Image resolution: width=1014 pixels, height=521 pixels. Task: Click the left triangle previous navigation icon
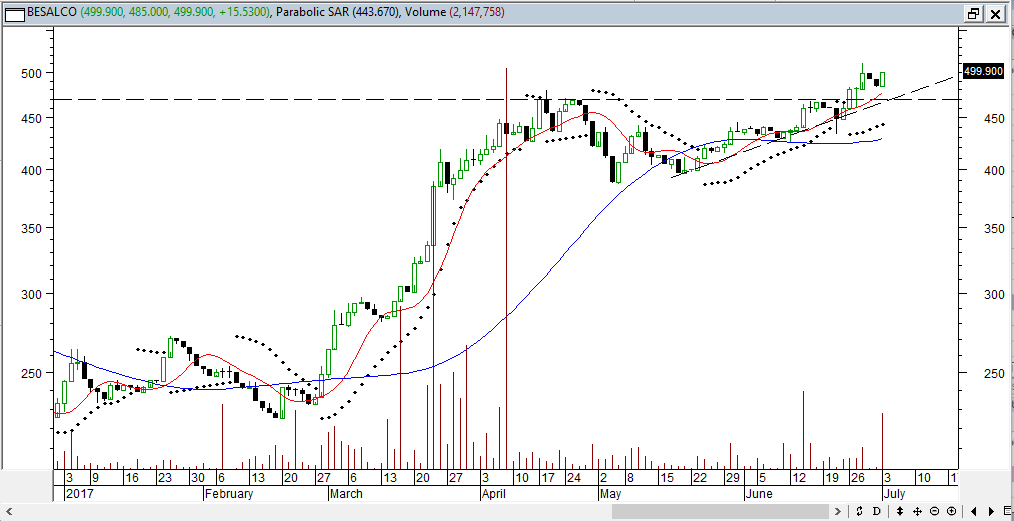(x=974, y=511)
